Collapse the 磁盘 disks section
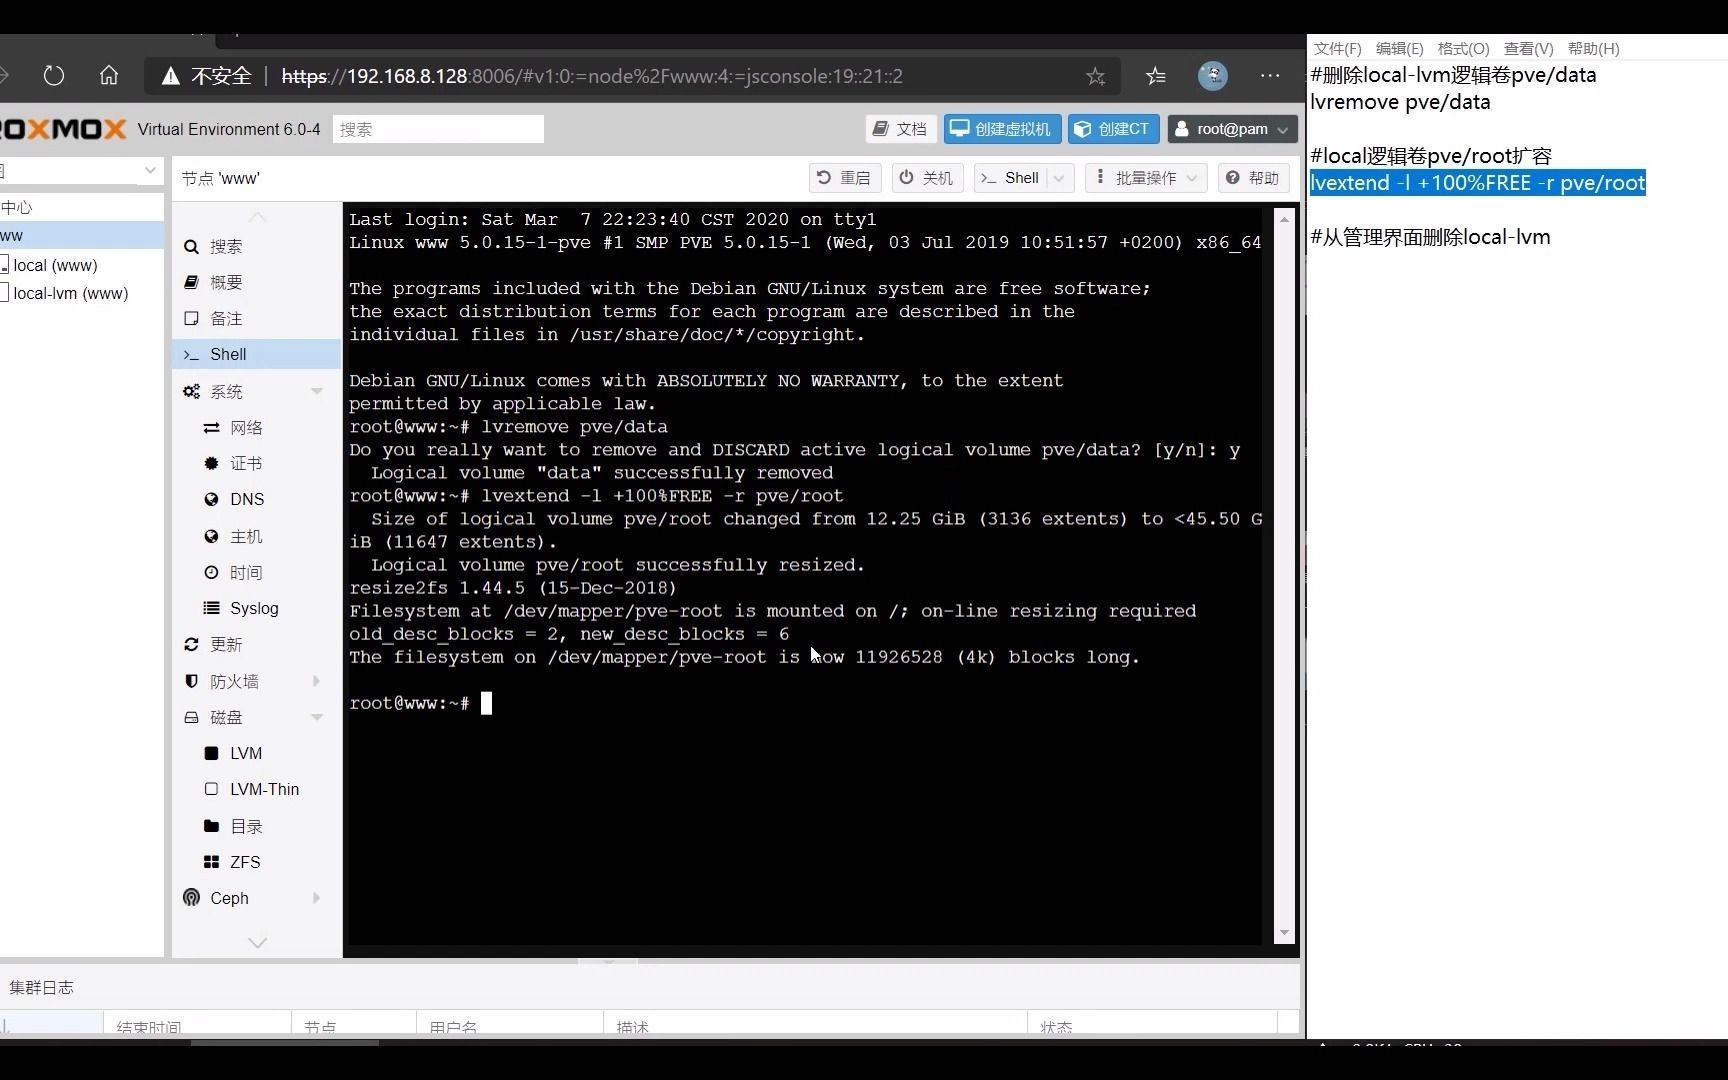Viewport: 1728px width, 1080px height. click(x=316, y=717)
